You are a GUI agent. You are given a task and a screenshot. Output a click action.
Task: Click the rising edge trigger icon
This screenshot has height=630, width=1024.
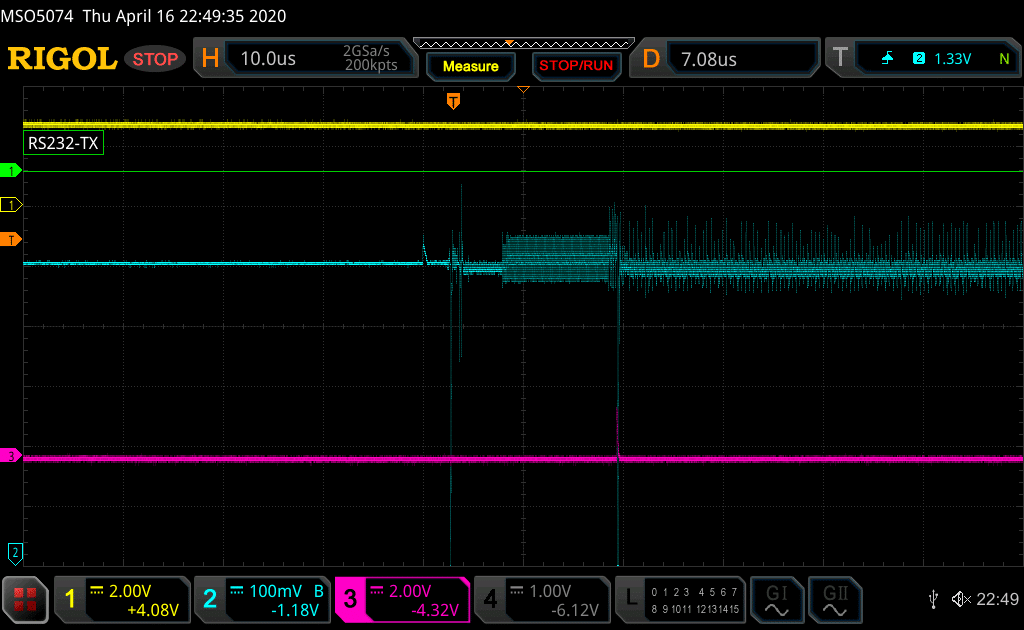point(887,59)
